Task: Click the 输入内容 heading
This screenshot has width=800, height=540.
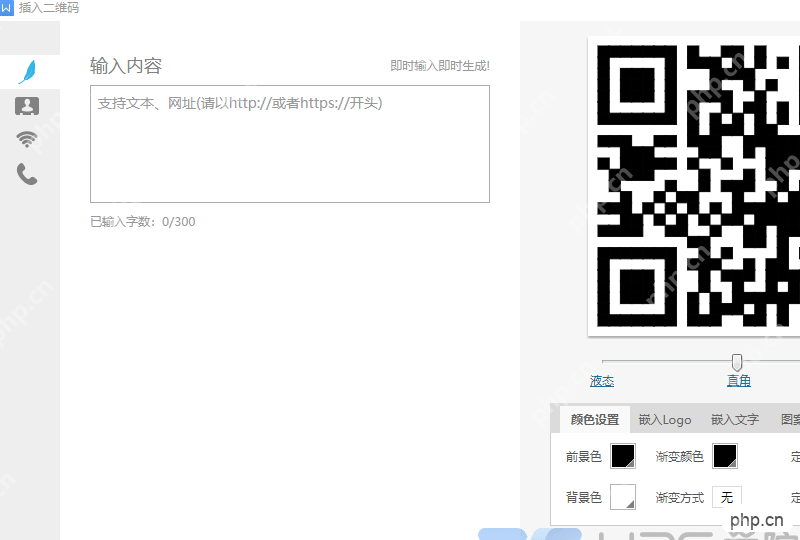Action: [x=126, y=66]
